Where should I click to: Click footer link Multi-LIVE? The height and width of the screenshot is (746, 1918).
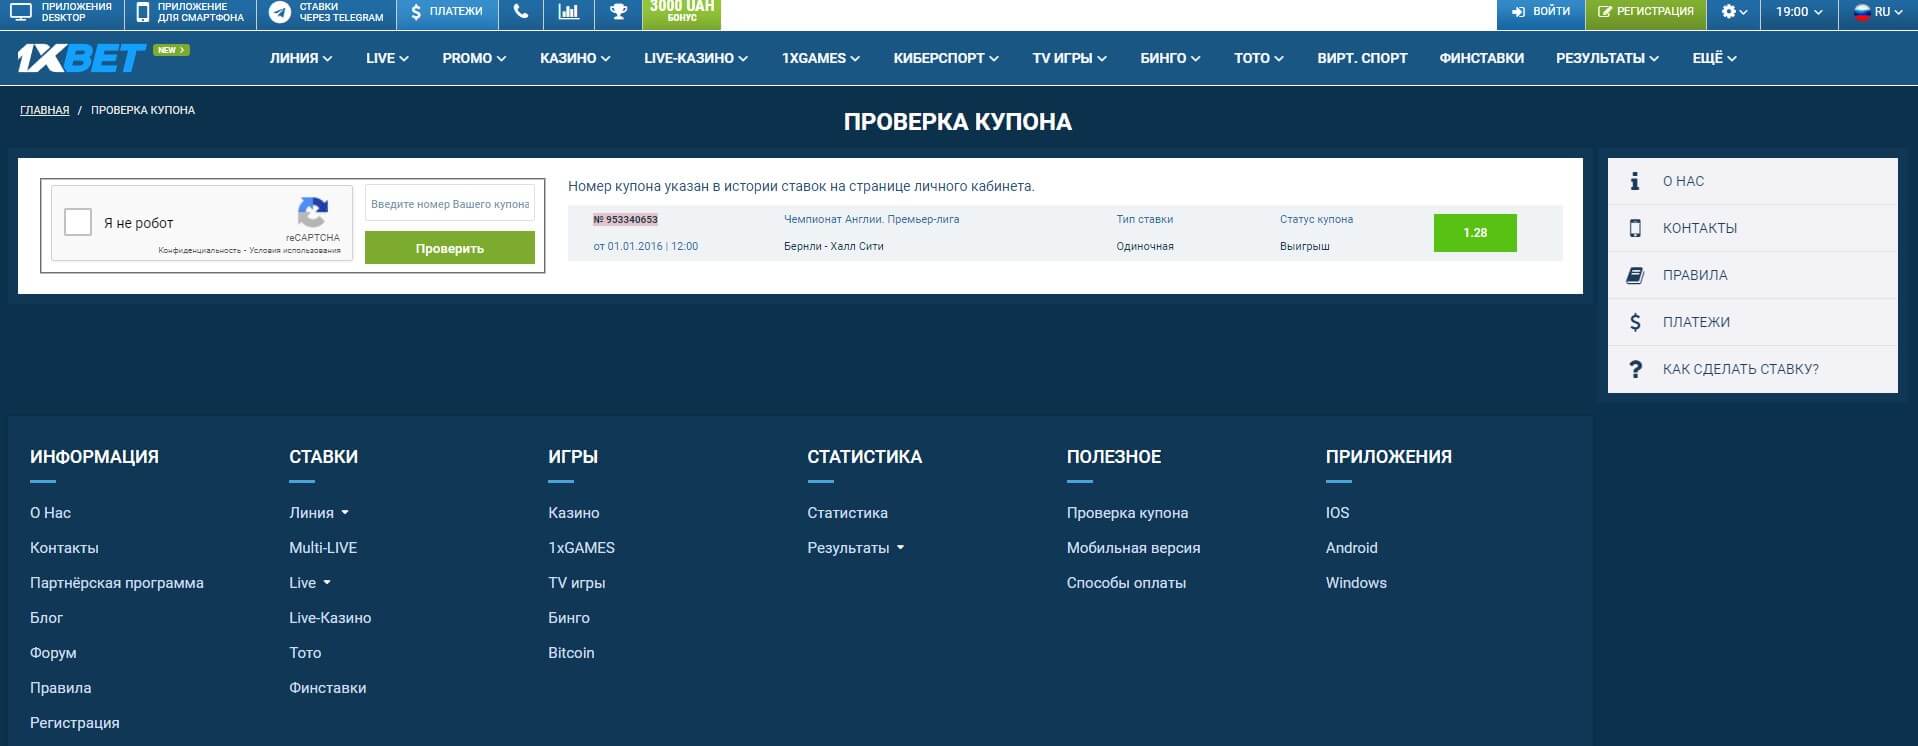coord(323,548)
